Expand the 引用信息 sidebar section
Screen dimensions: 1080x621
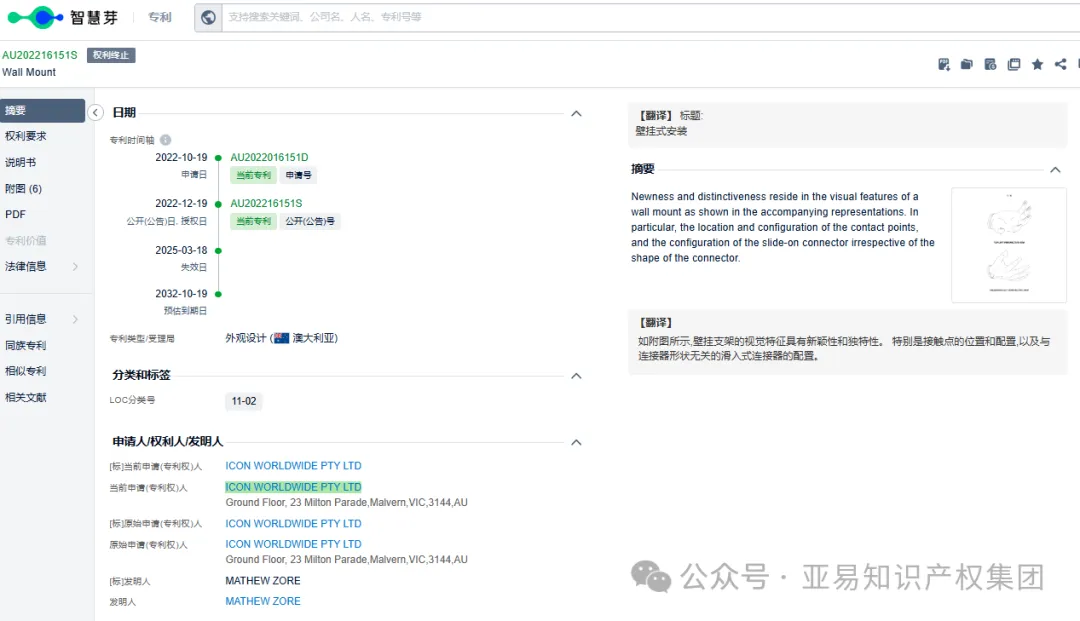30,318
